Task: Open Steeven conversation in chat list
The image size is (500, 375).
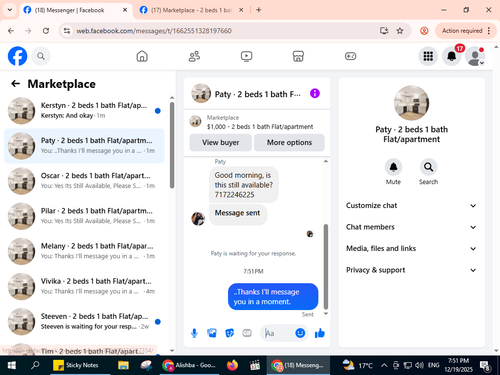Action: [x=84, y=321]
